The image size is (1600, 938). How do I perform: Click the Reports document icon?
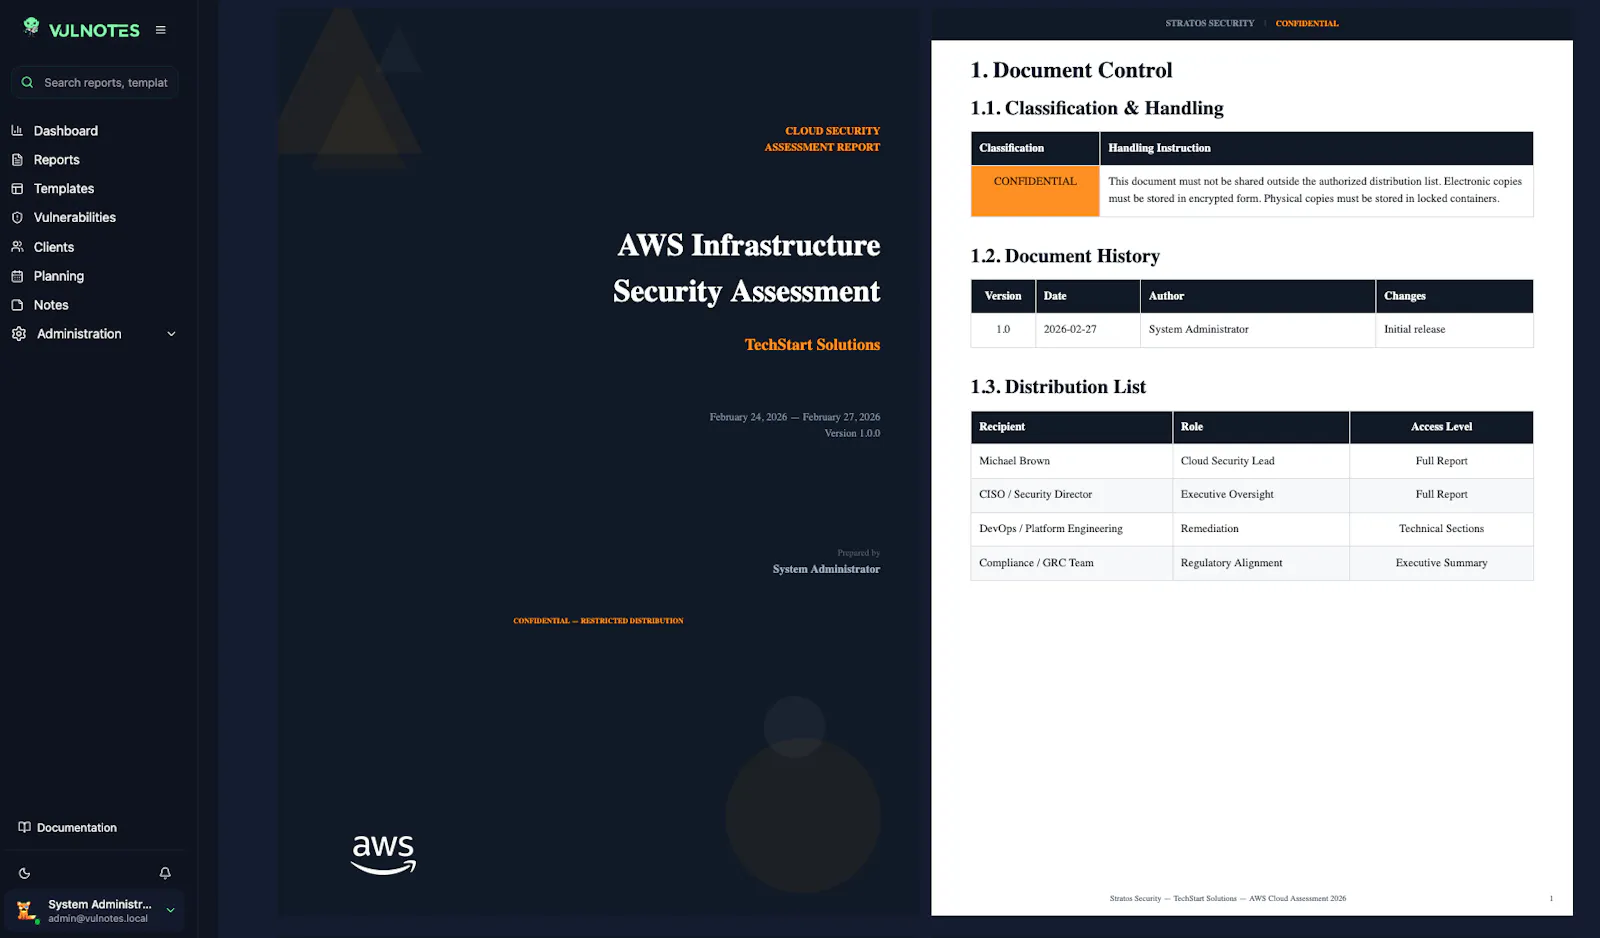[x=17, y=160]
